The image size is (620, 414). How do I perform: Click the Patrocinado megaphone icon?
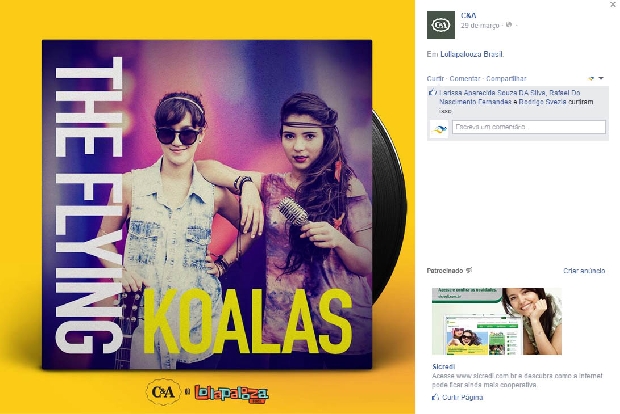[x=469, y=270]
